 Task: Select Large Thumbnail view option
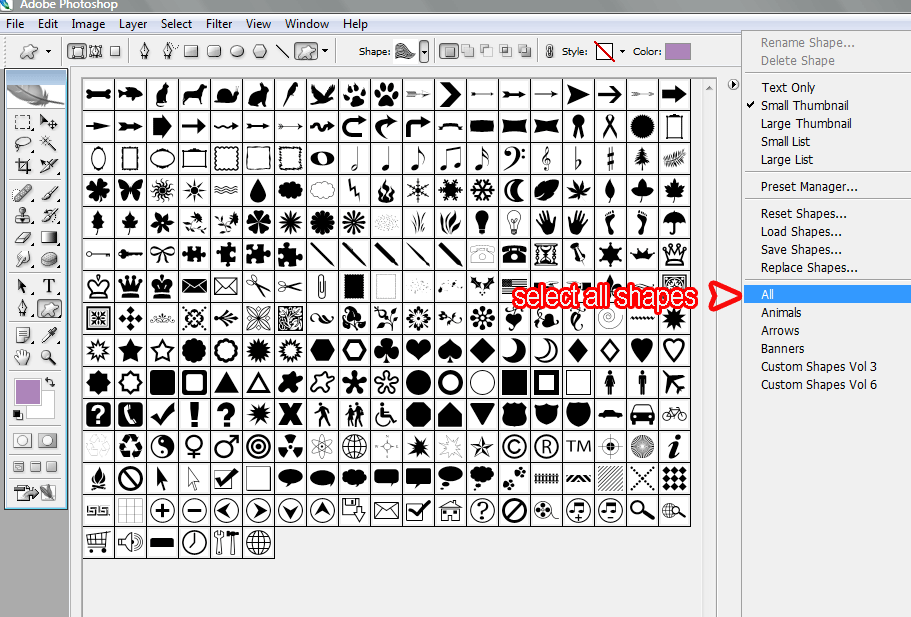(806, 124)
